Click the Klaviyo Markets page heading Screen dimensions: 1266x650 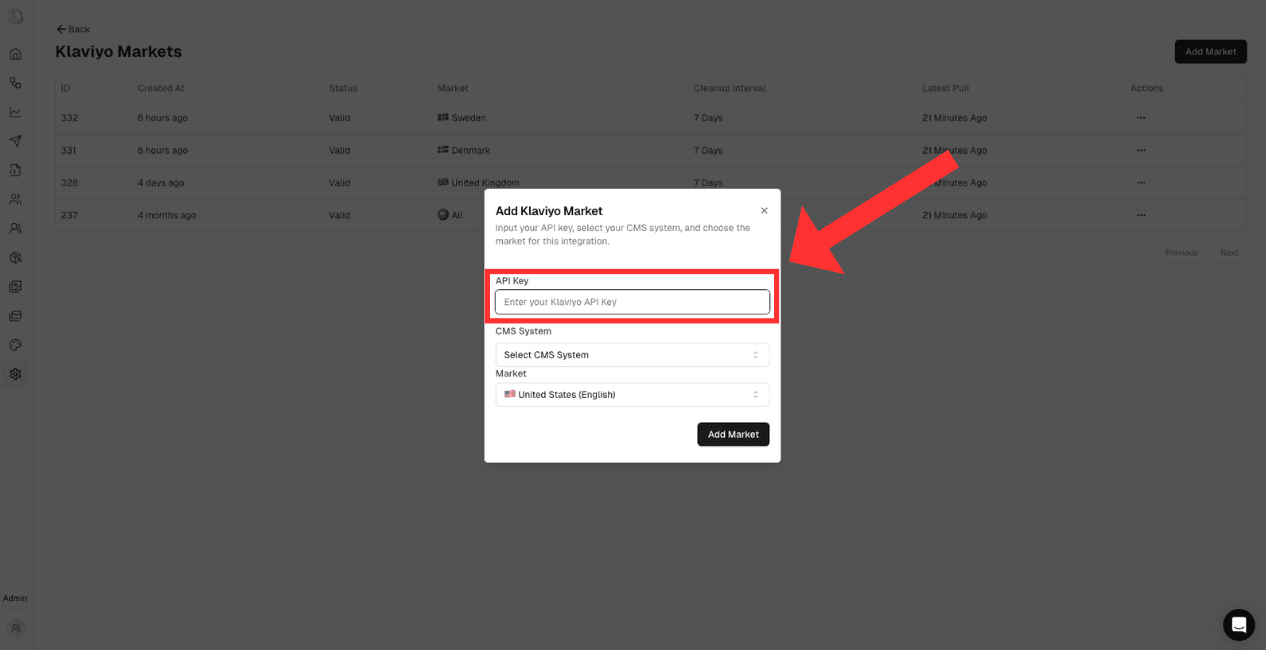tap(119, 51)
